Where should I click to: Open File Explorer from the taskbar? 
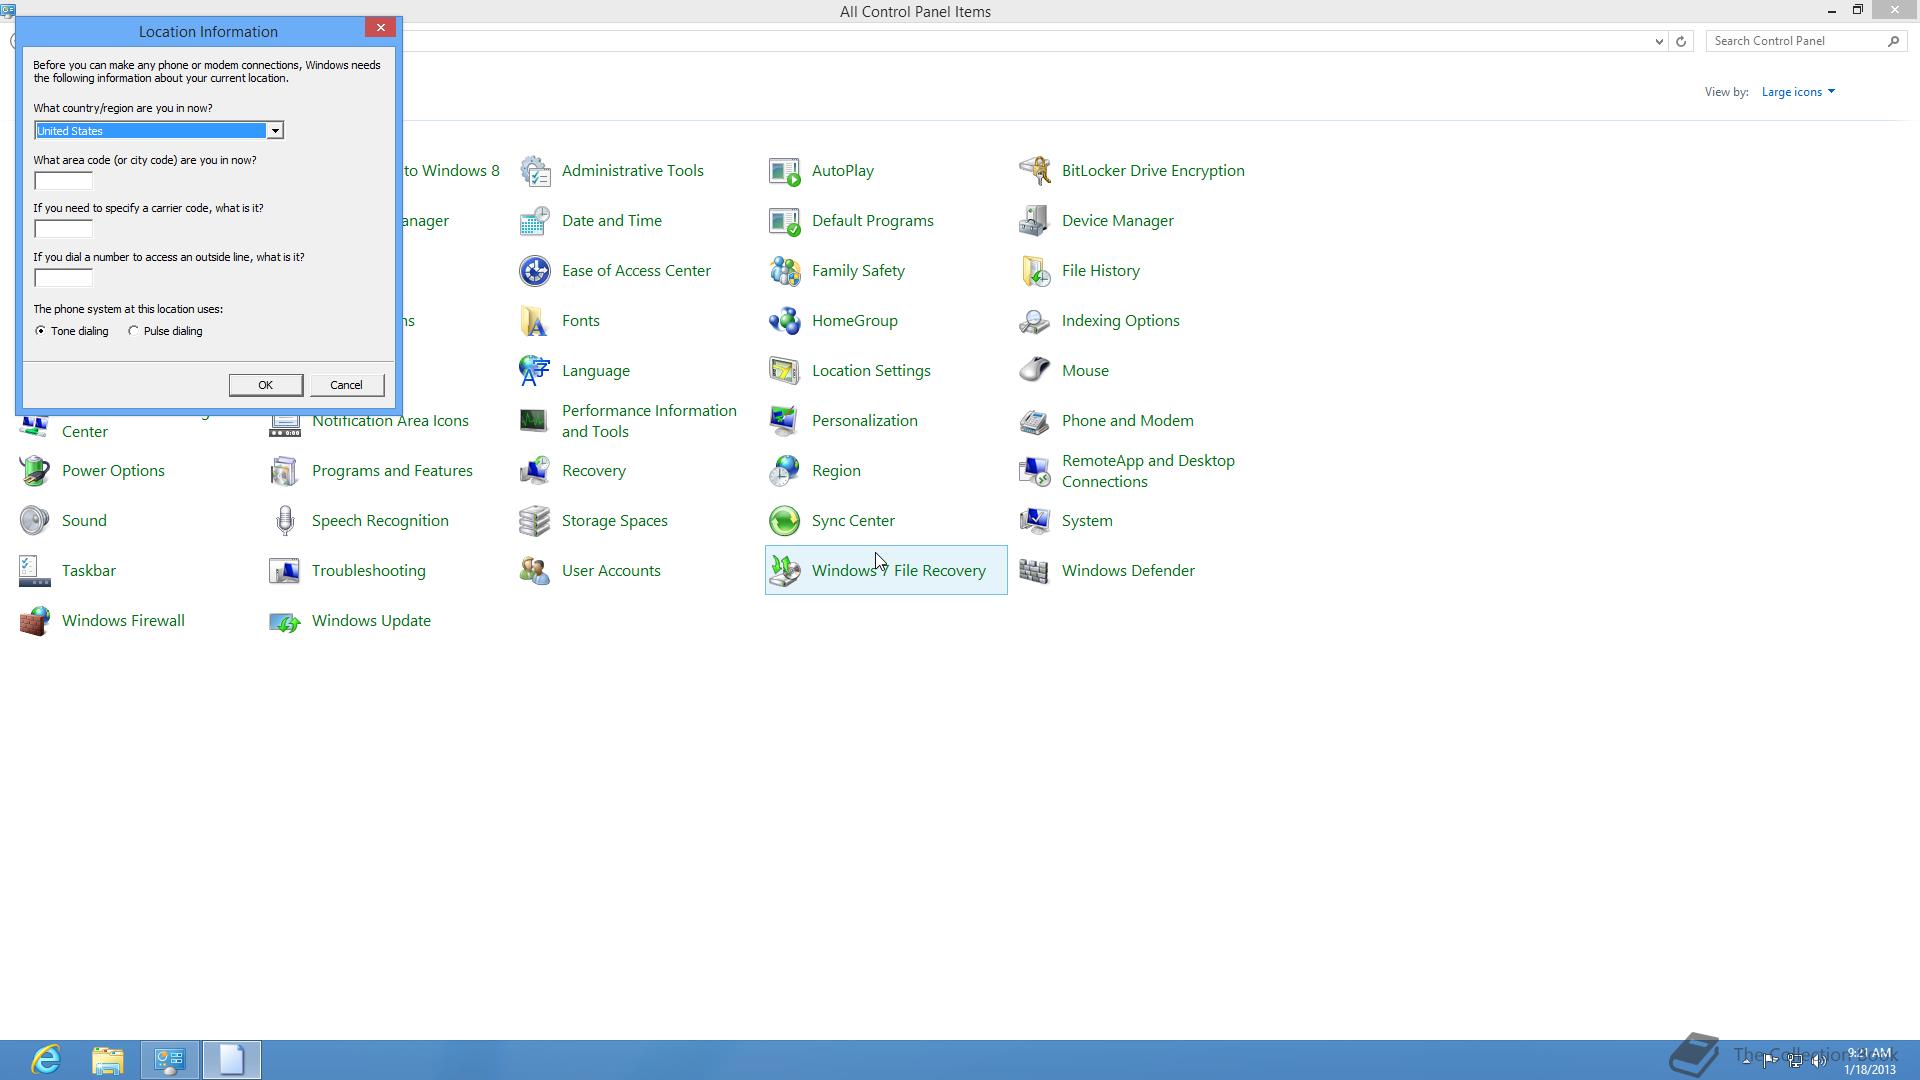click(x=108, y=1060)
